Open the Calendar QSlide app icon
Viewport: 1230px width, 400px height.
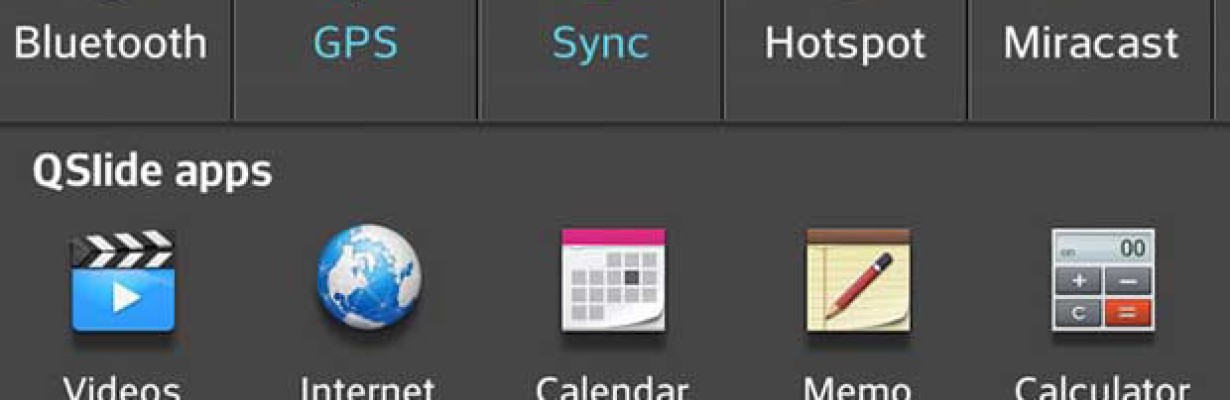click(x=613, y=281)
